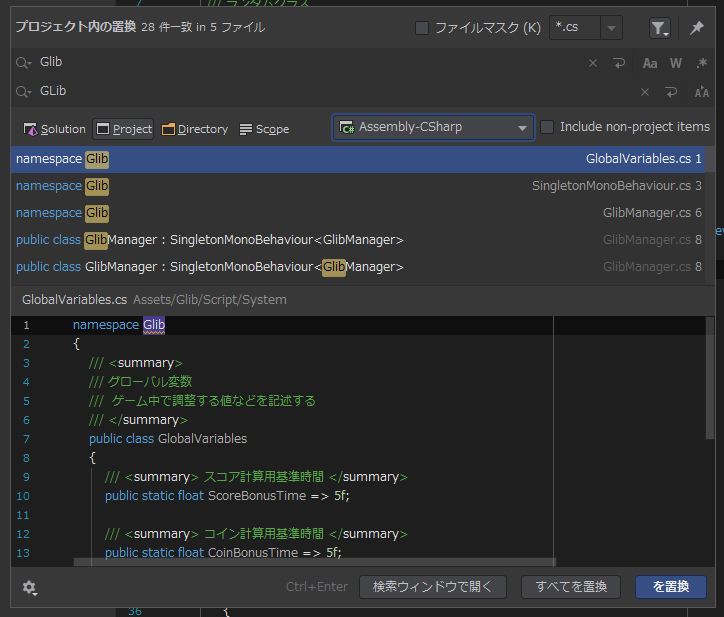
Task: Enable the regex (.*) search option
Action: [702, 63]
